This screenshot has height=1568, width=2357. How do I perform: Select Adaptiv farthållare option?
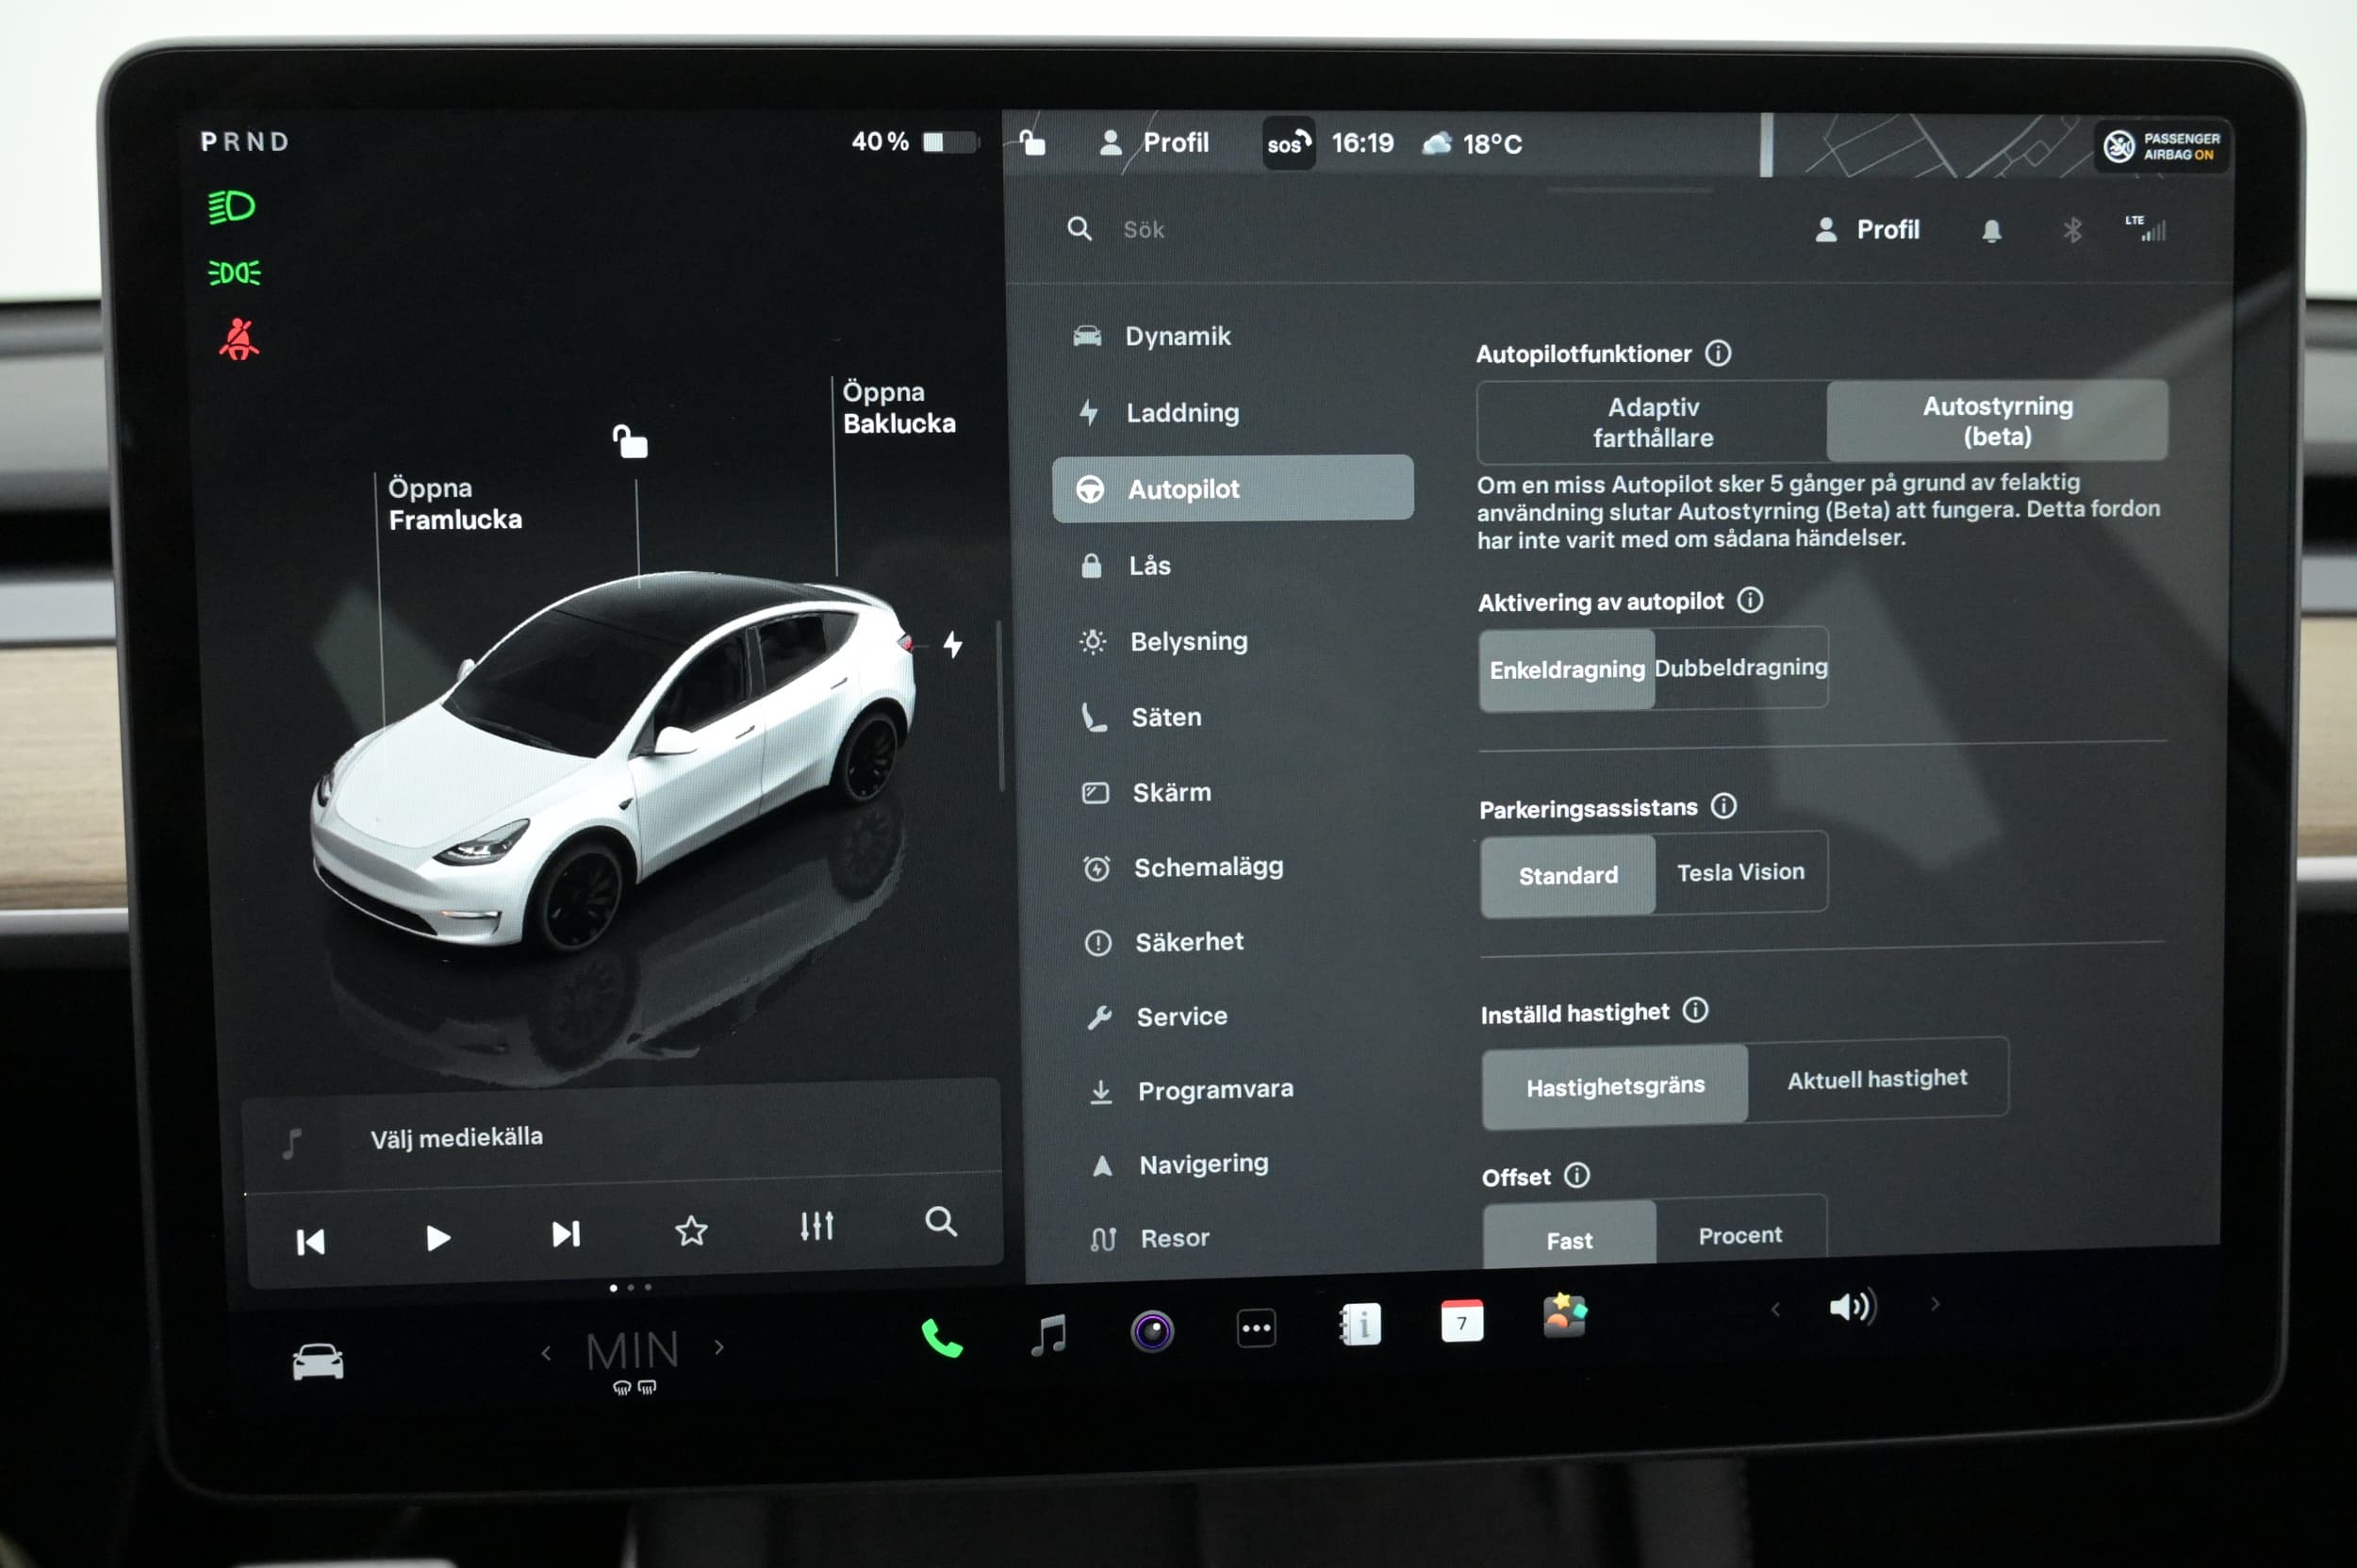tap(1653, 422)
